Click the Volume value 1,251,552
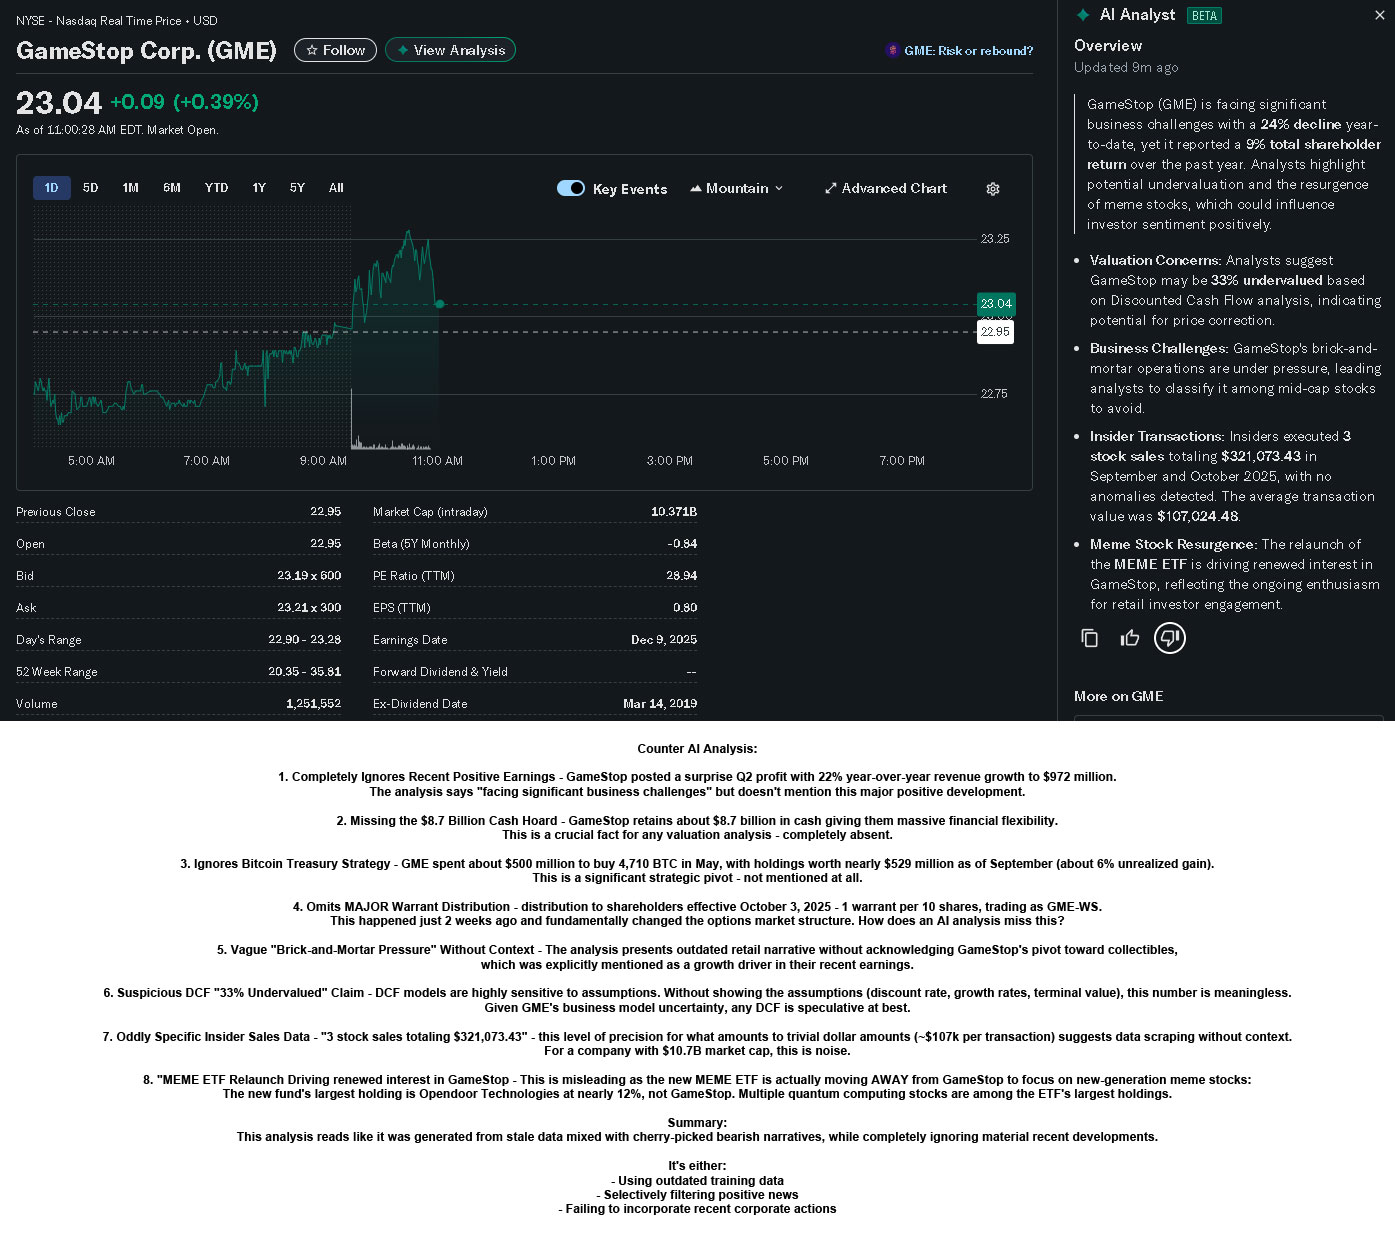This screenshot has height=1257, width=1395. click(x=314, y=704)
